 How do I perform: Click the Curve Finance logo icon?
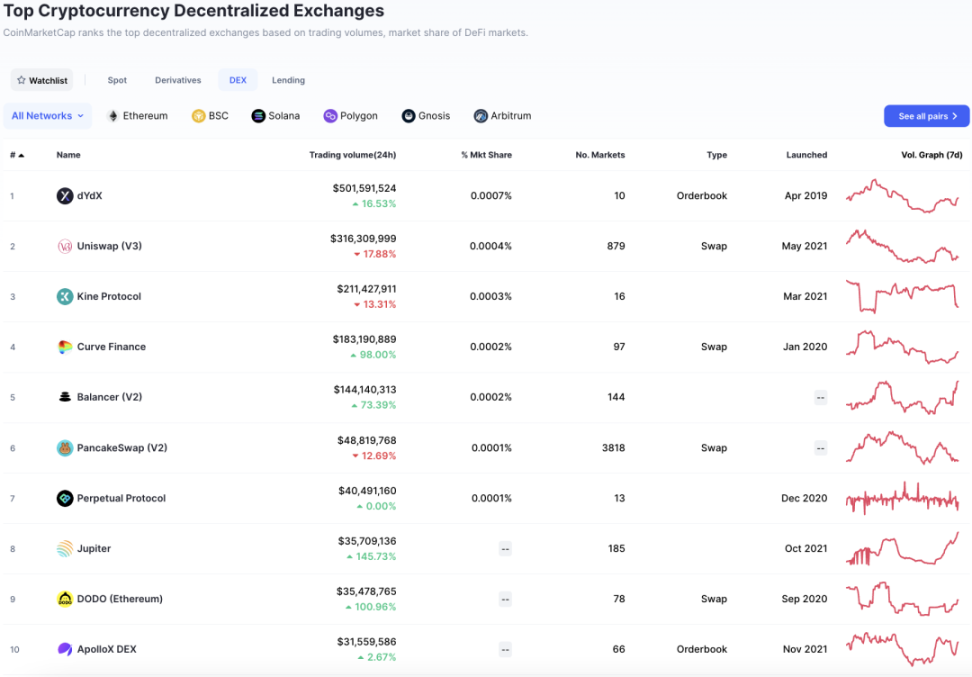[x=64, y=347]
